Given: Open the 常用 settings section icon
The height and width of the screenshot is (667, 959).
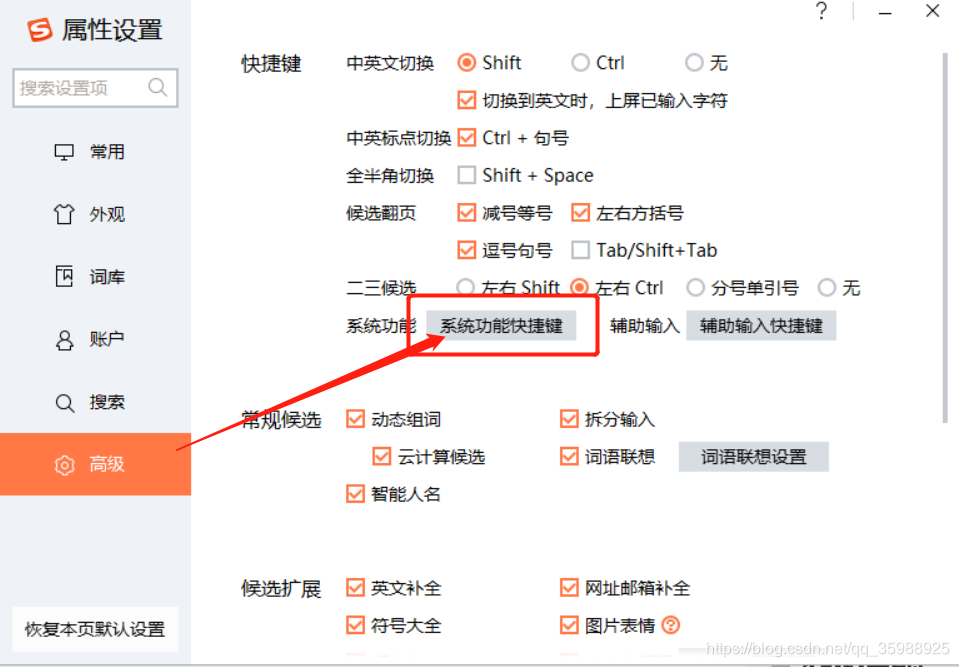Looking at the screenshot, I should [64, 151].
